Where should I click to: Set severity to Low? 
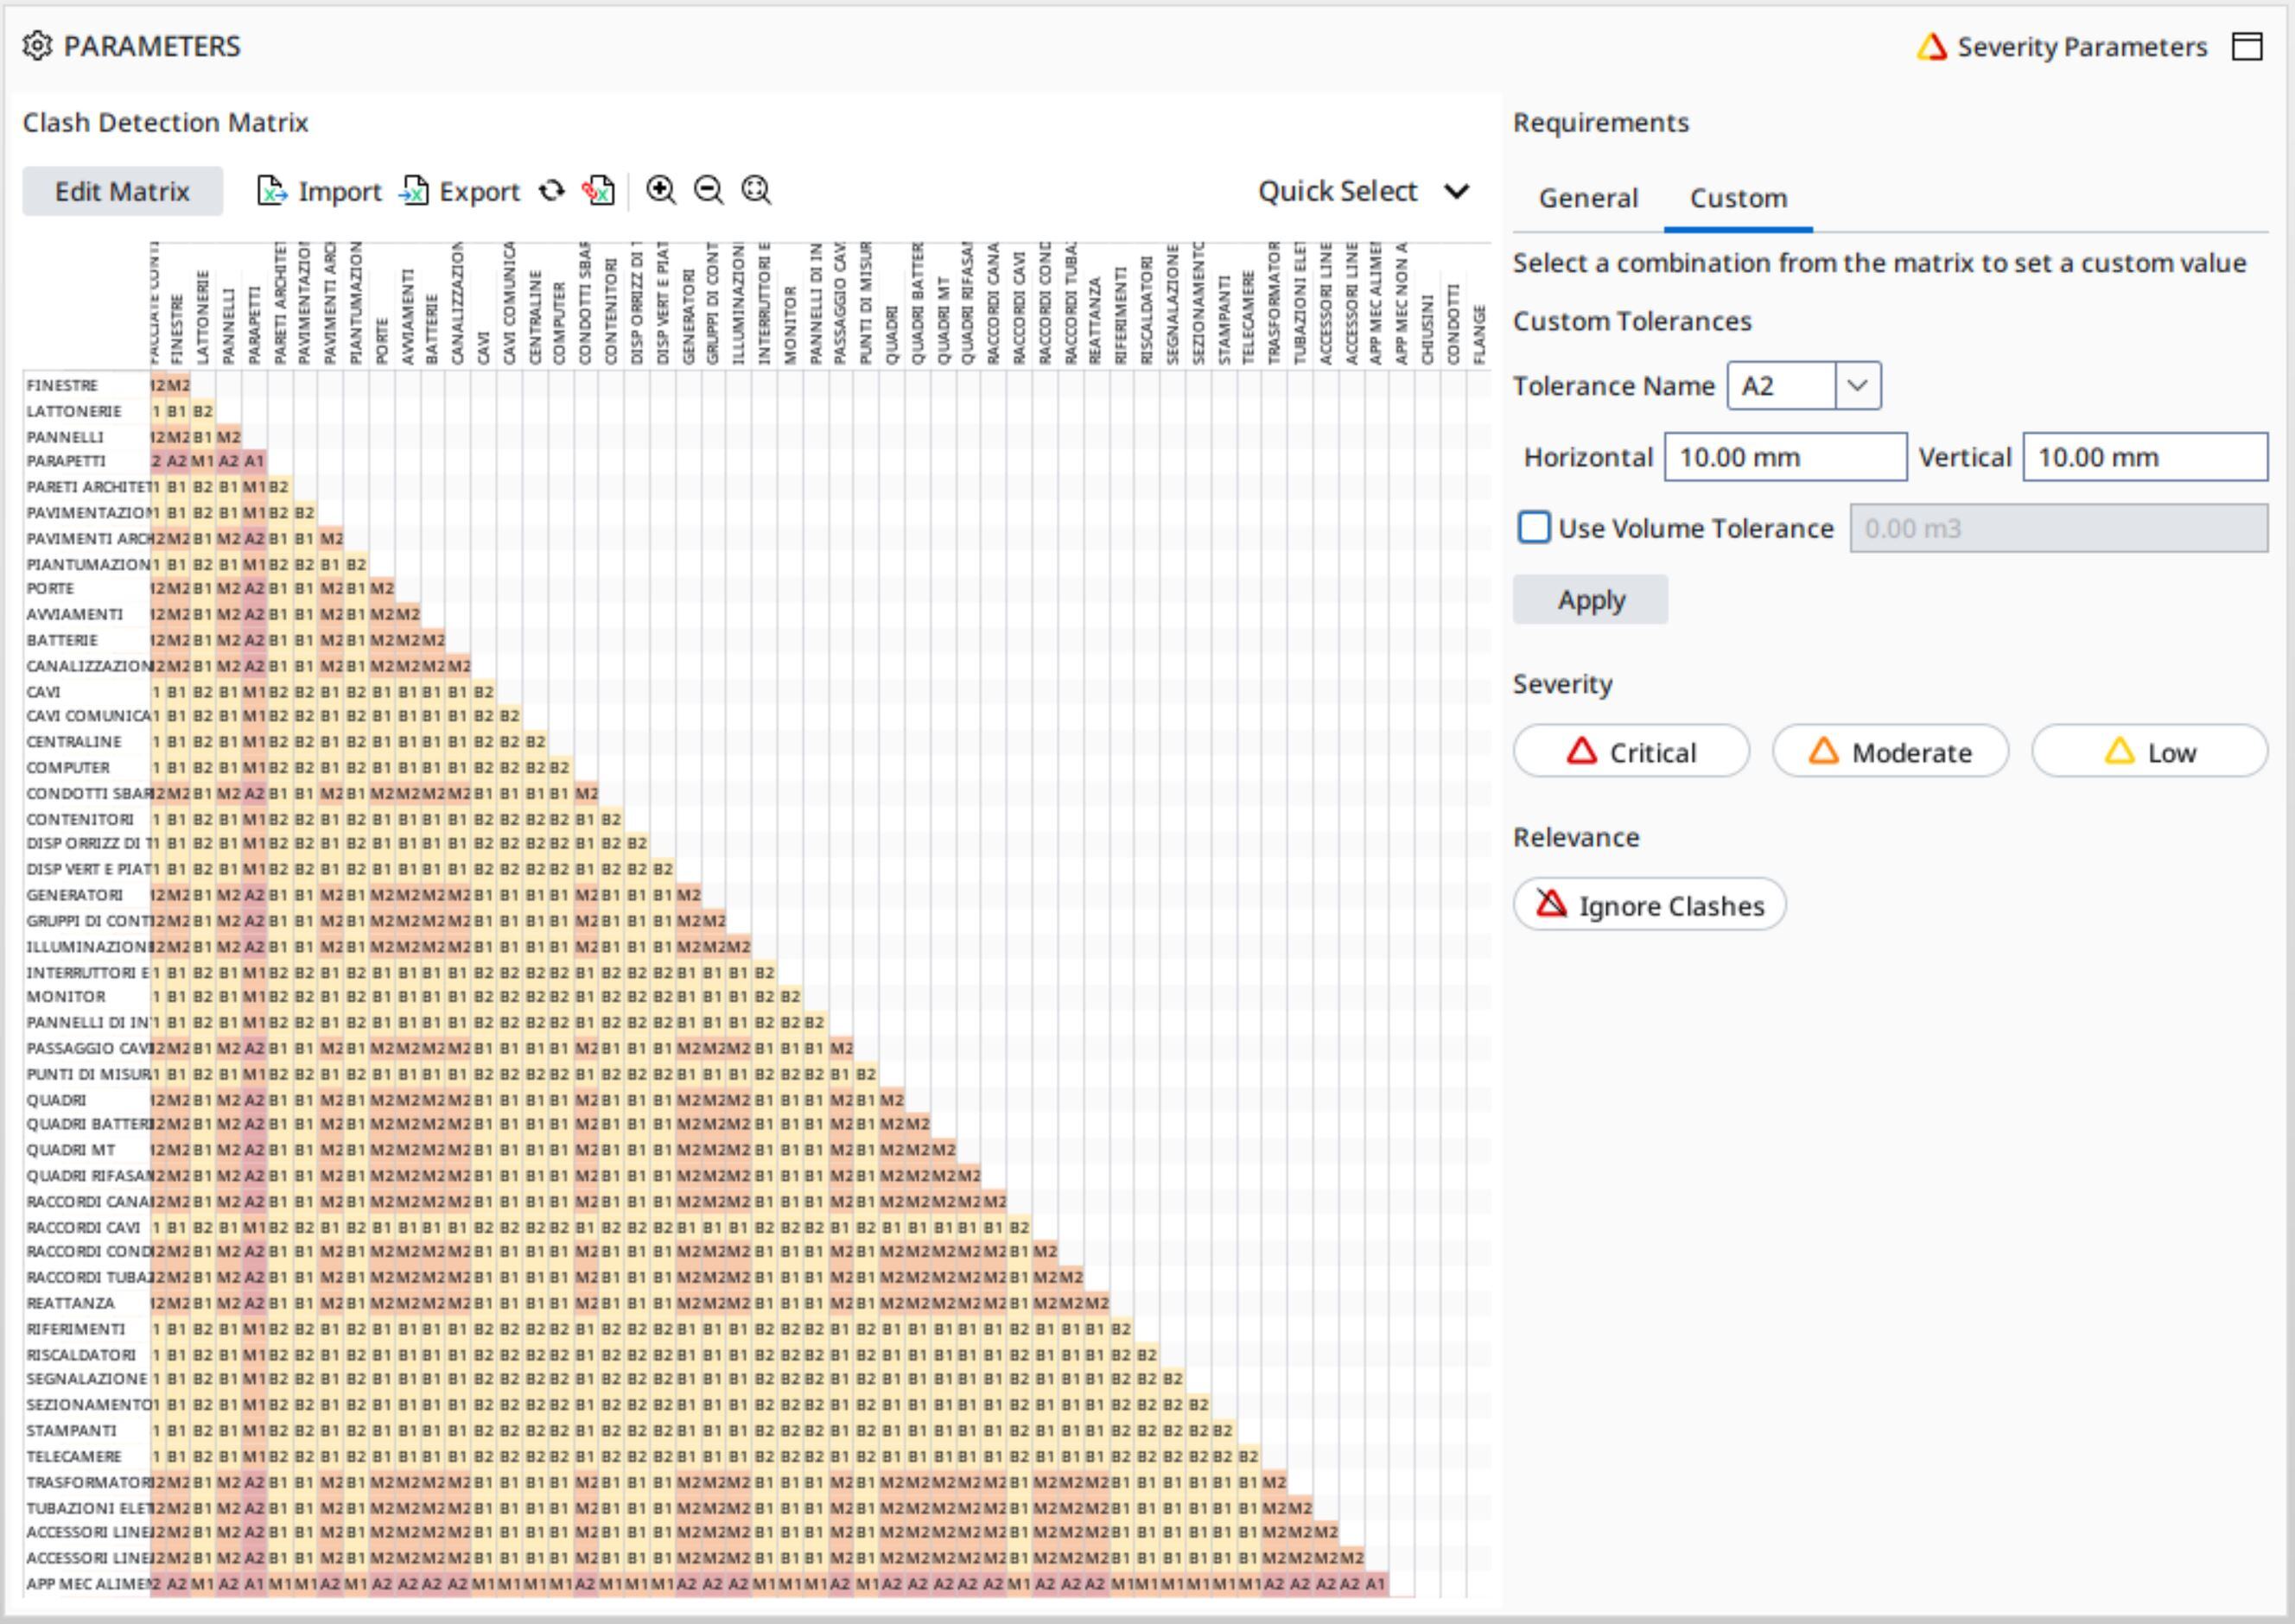pos(2149,752)
